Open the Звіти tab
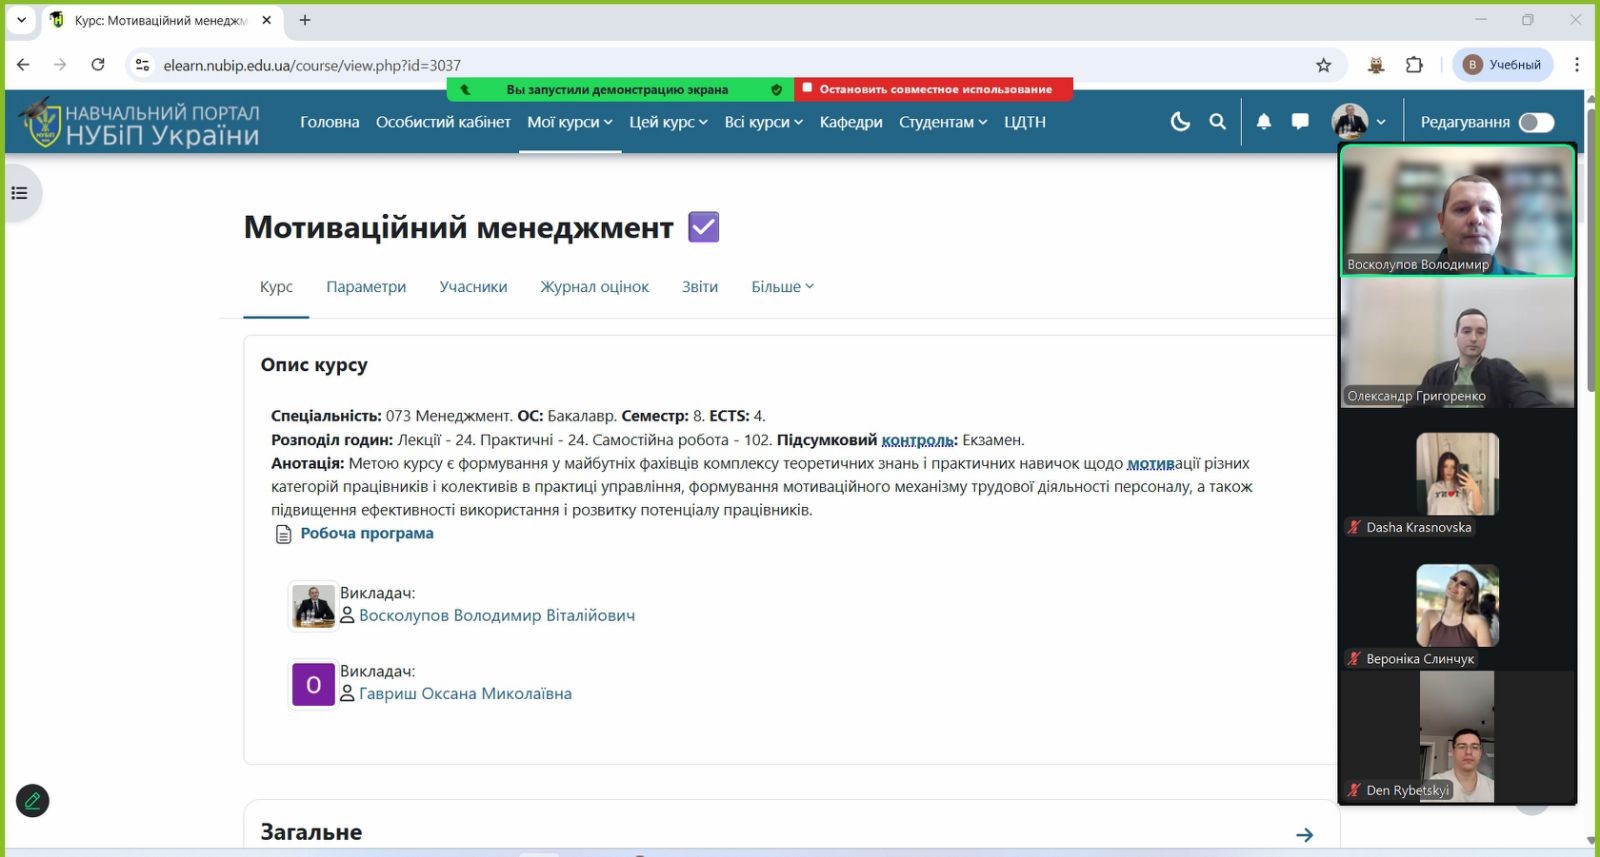The height and width of the screenshot is (857, 1600). [700, 287]
